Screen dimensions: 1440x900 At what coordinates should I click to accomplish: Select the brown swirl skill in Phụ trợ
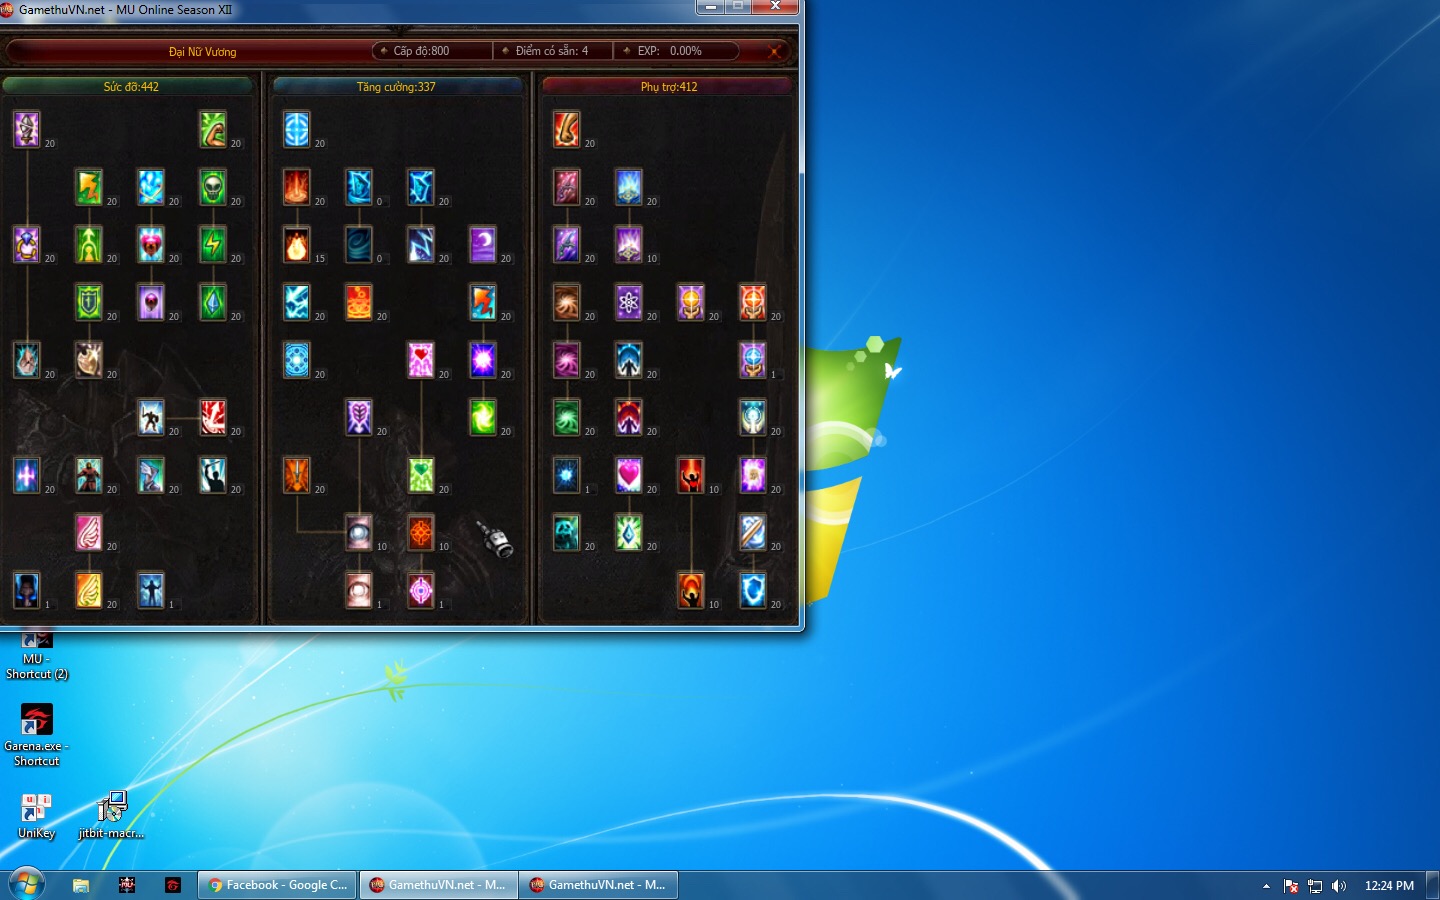tap(567, 302)
